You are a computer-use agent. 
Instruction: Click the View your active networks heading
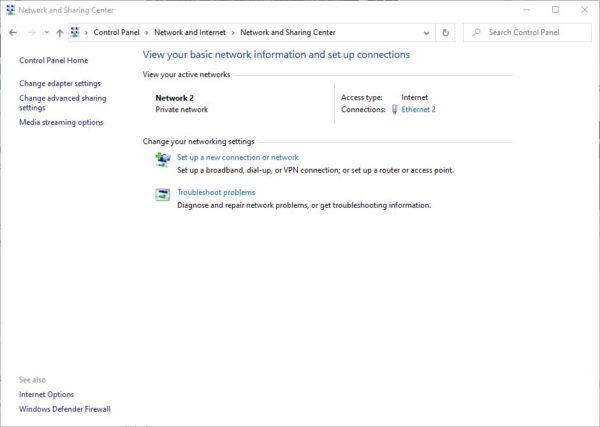pyautogui.click(x=186, y=75)
